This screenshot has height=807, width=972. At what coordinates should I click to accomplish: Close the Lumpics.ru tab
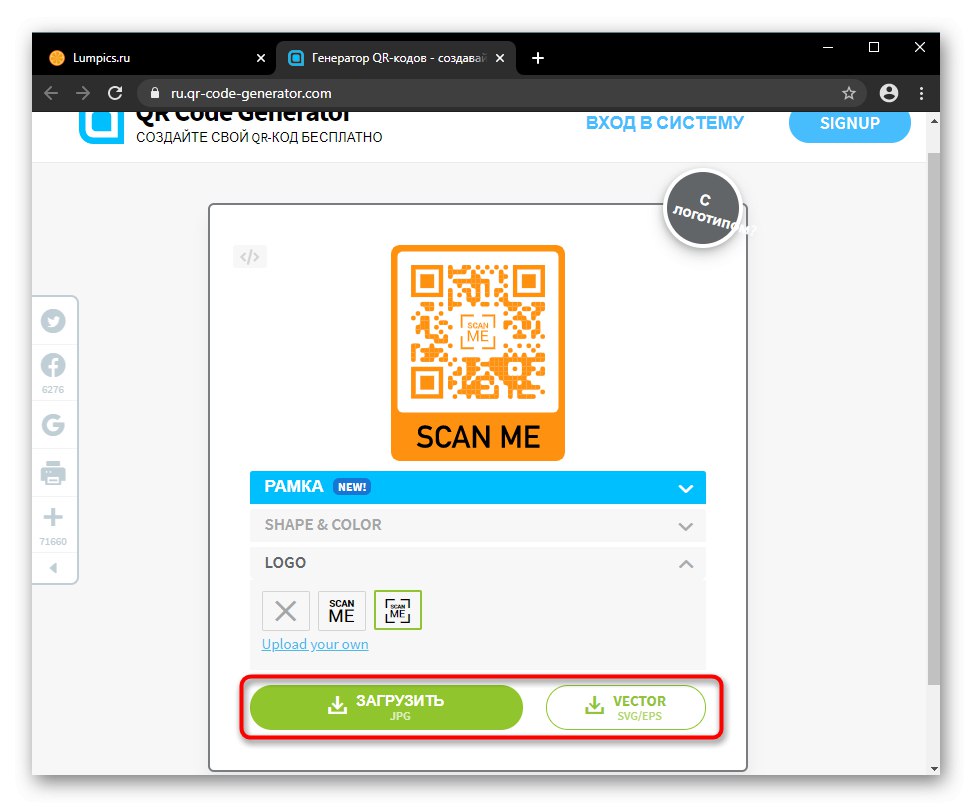[261, 58]
